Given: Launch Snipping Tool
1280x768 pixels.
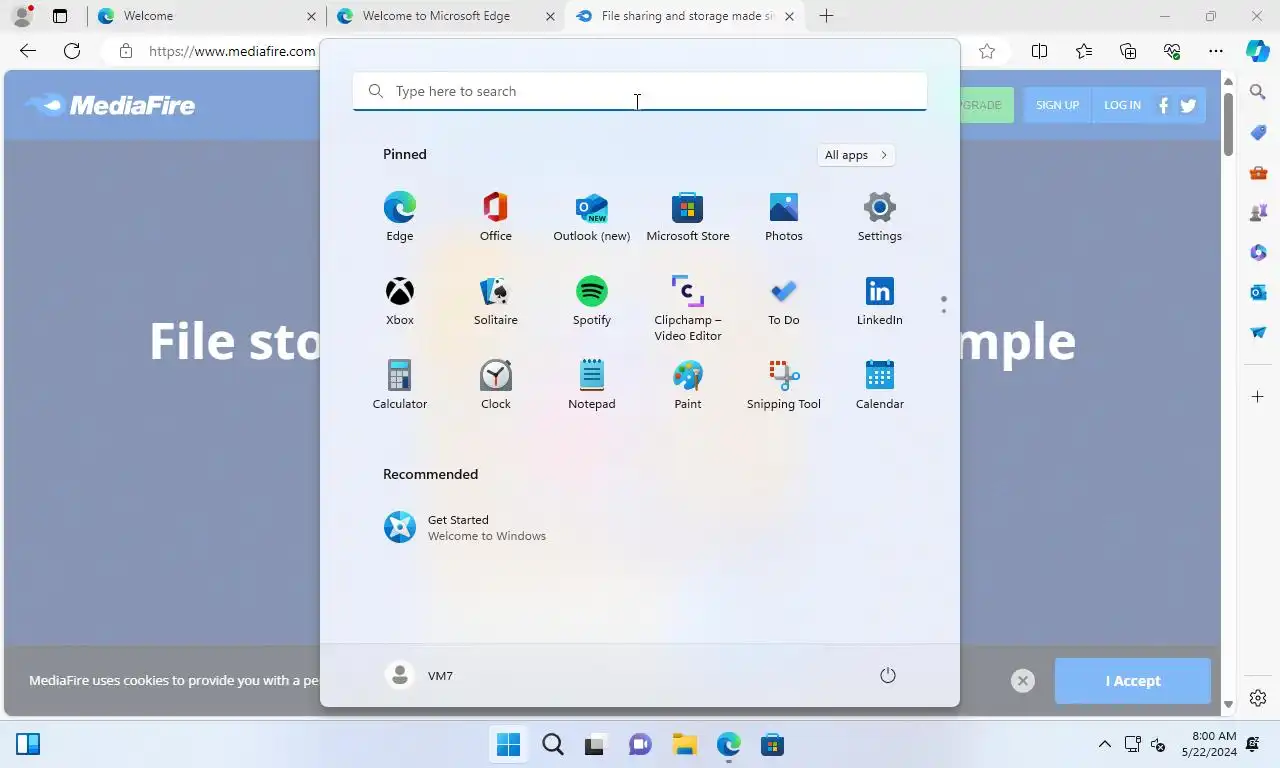Looking at the screenshot, I should pyautogui.click(x=784, y=384).
